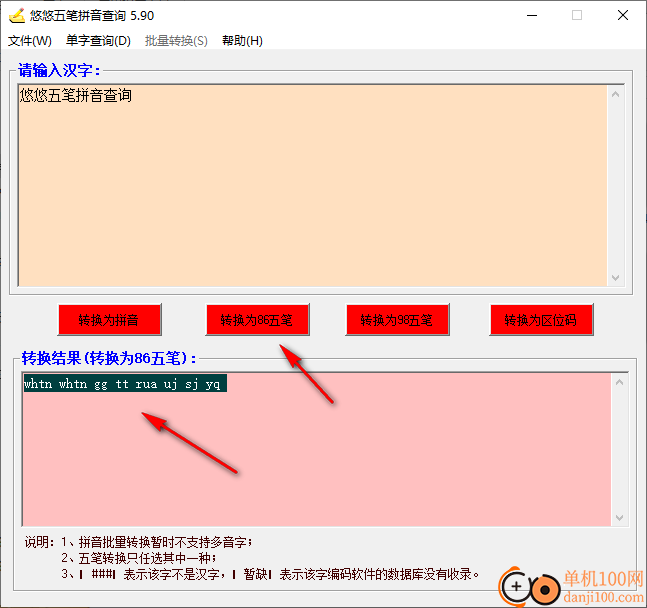Viewport: 647px width, 608px height.
Task: Click the 转换为98五笔 button
Action: (397, 320)
